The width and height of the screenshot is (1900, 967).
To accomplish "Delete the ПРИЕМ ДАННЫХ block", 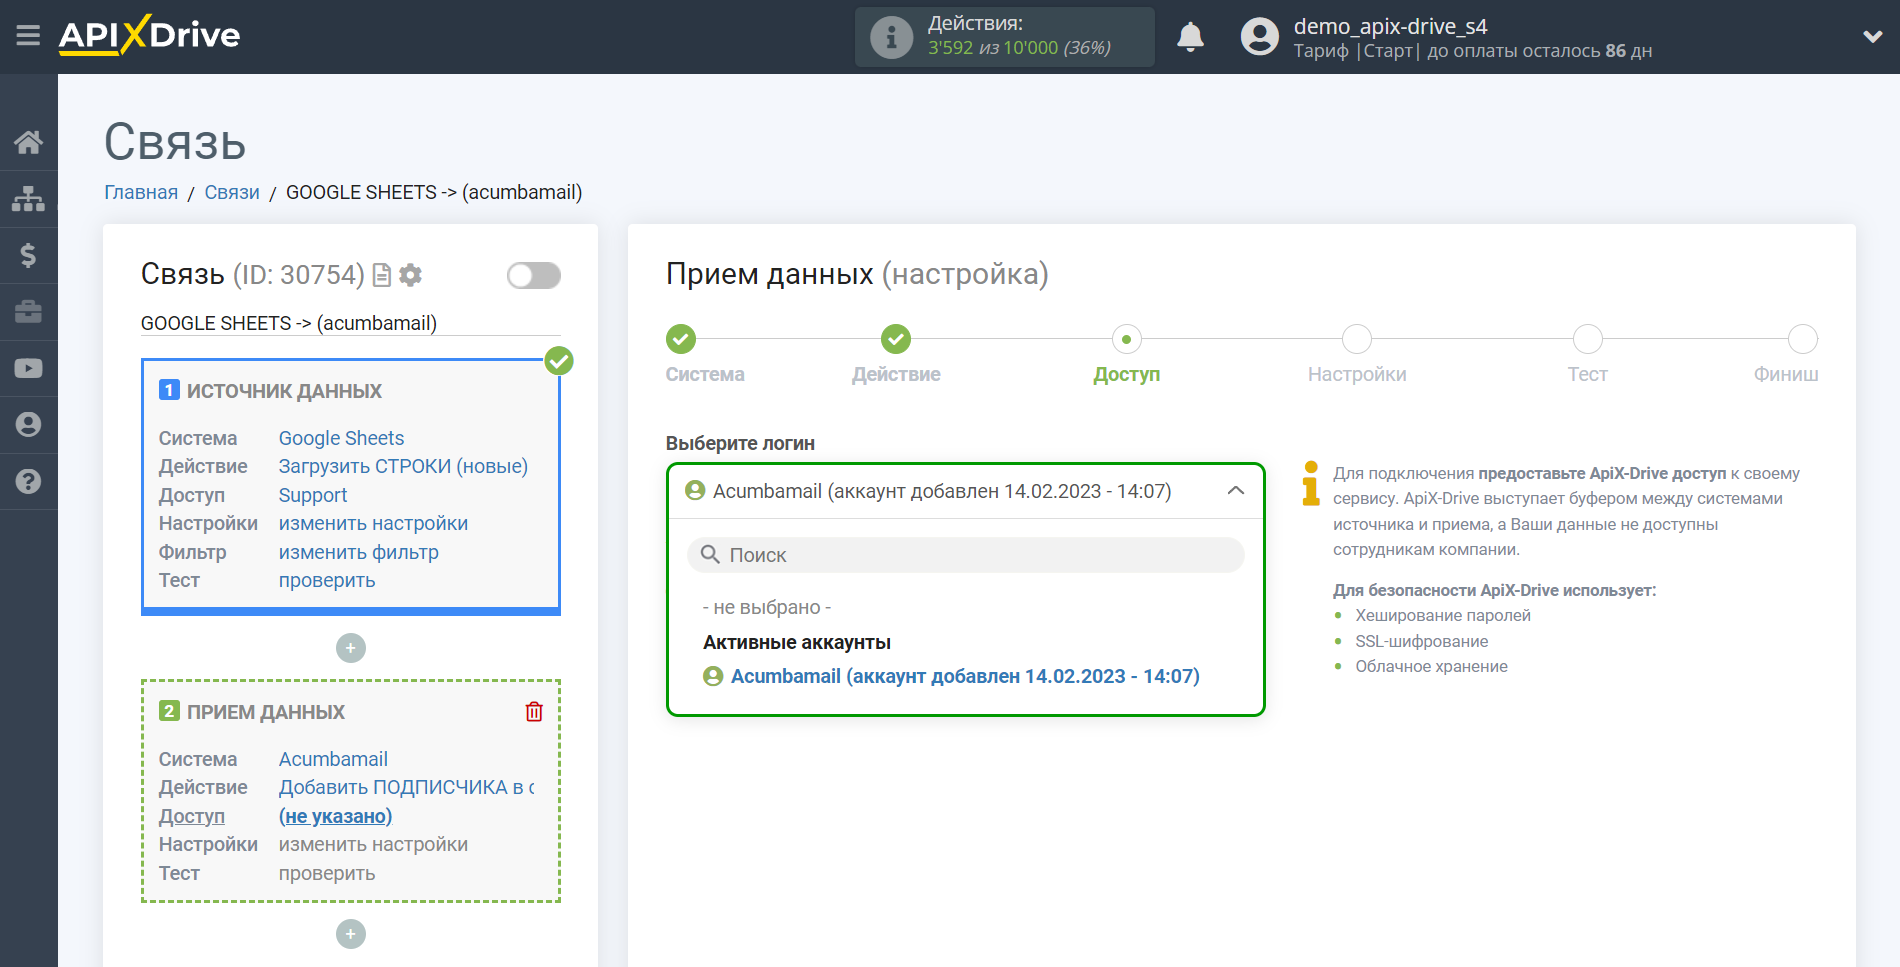I will (x=534, y=711).
